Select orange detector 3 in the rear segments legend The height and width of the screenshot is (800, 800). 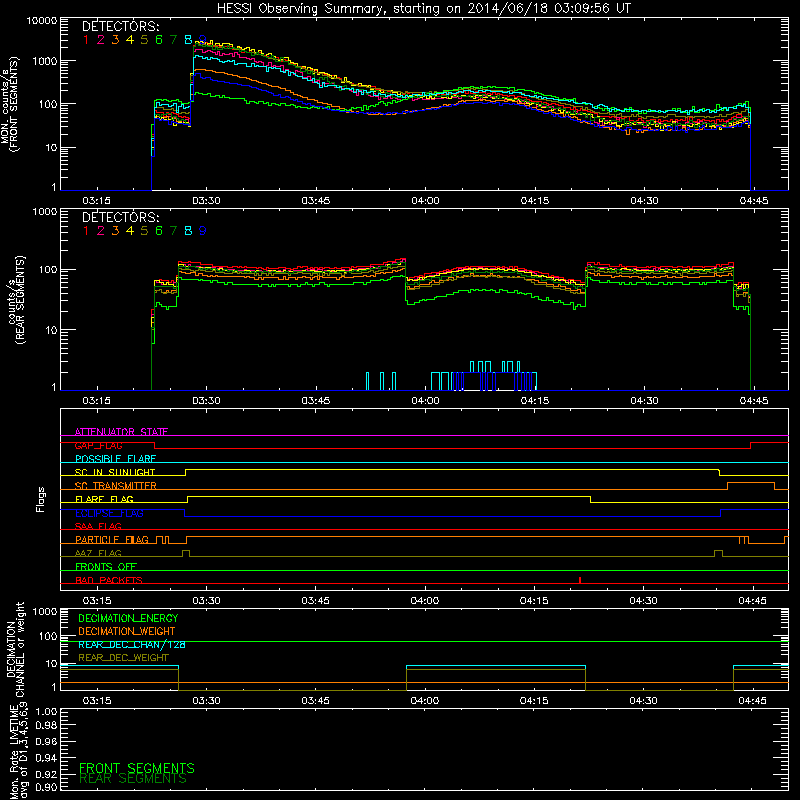pyautogui.click(x=115, y=231)
